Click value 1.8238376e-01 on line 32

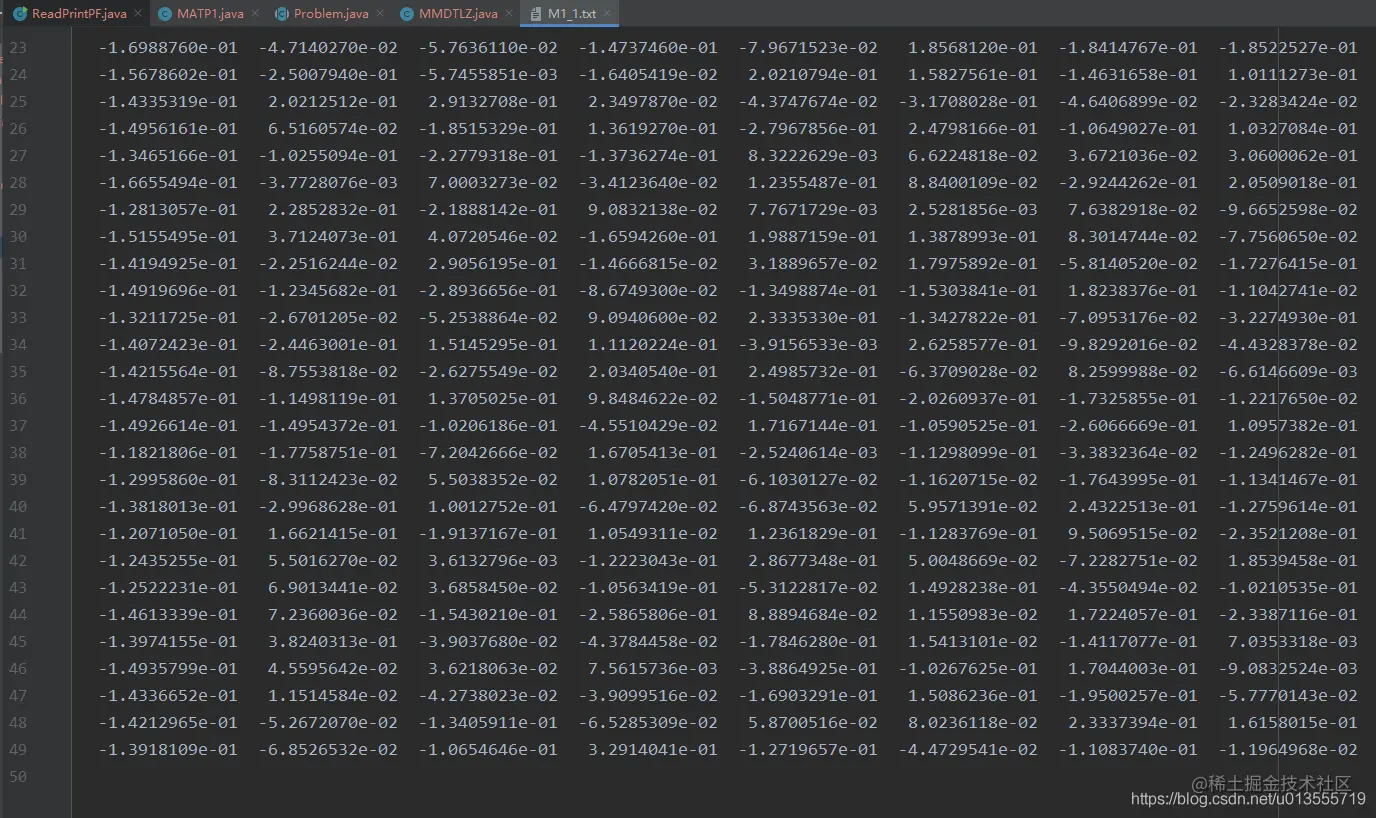[1133, 291]
